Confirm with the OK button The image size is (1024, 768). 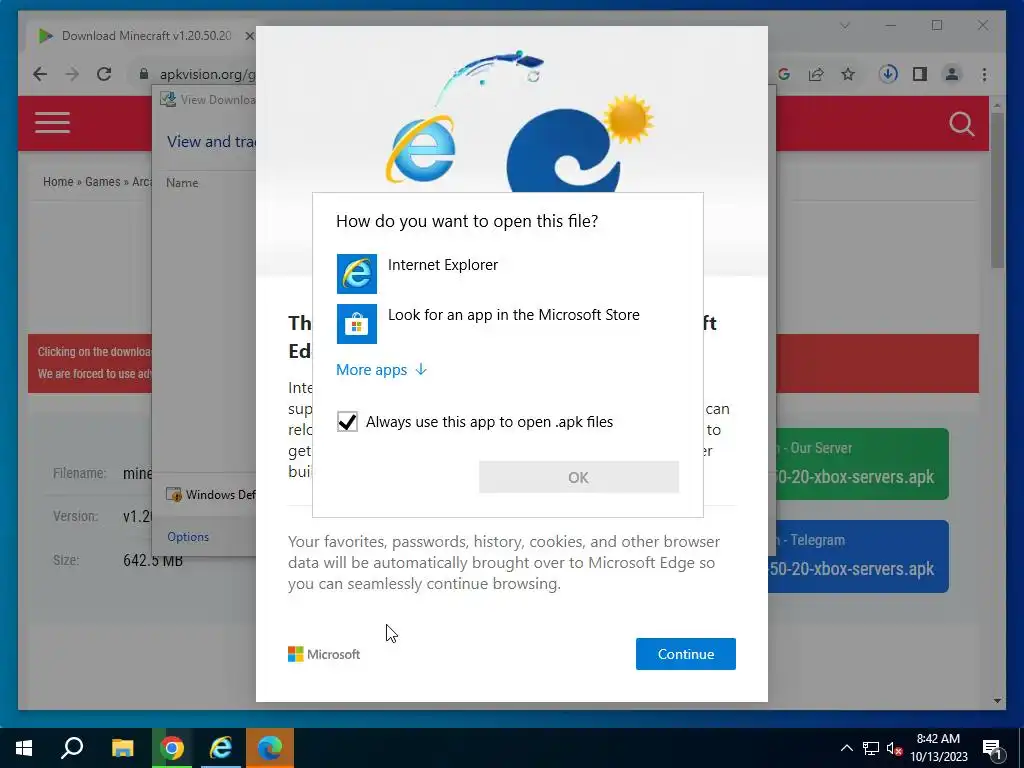pyautogui.click(x=579, y=477)
